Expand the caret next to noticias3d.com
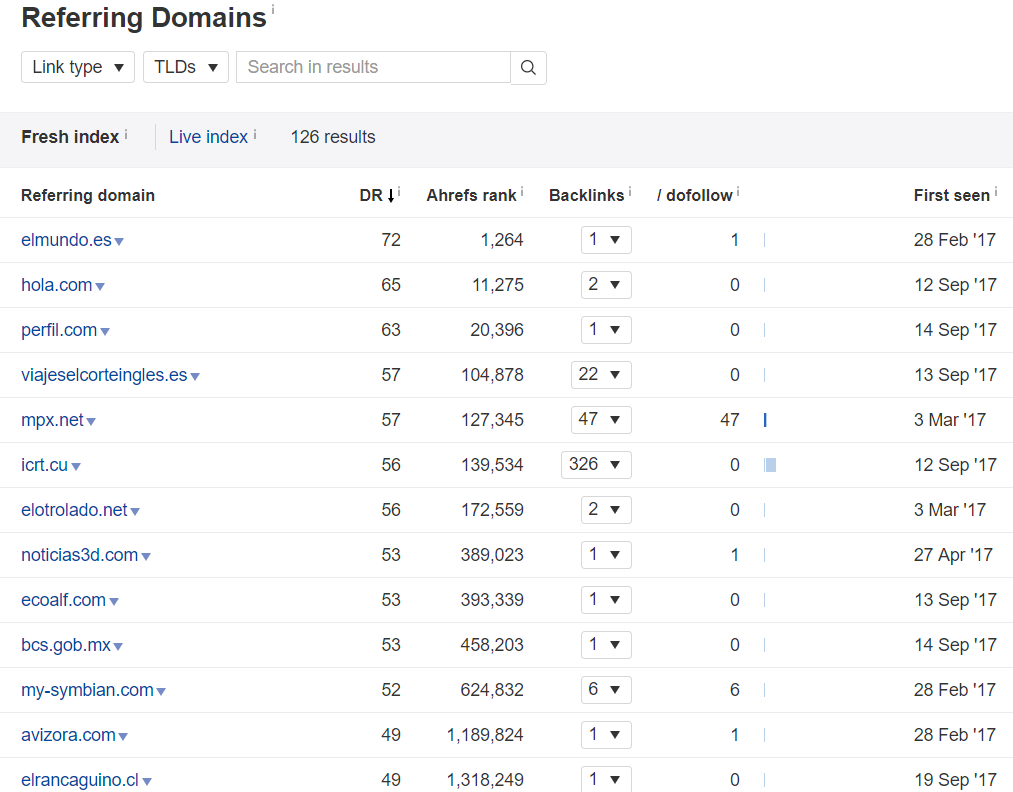 (x=146, y=556)
